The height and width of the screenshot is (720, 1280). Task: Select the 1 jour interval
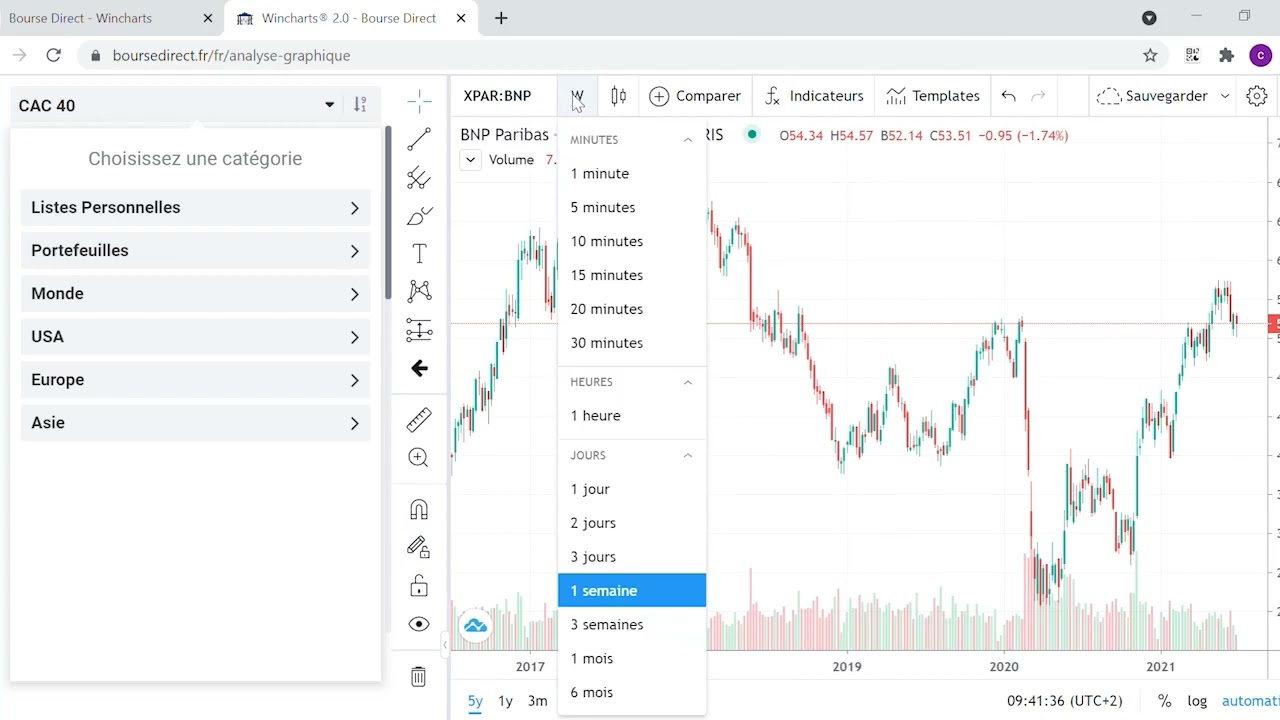(x=632, y=489)
